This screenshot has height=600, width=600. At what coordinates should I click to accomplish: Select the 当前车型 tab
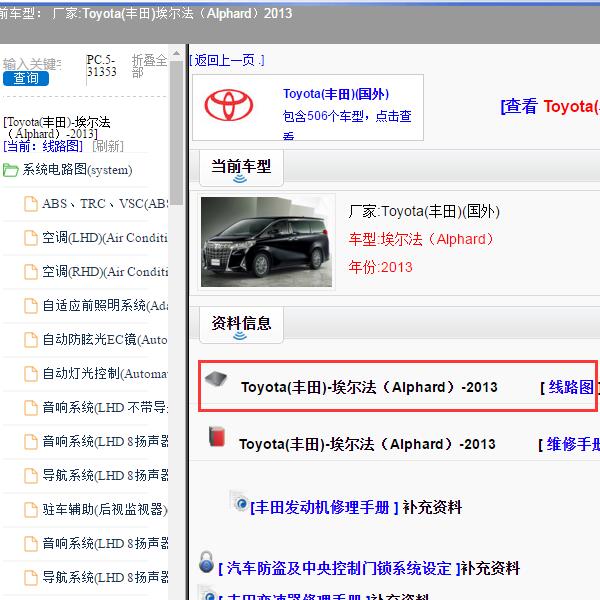click(x=241, y=168)
